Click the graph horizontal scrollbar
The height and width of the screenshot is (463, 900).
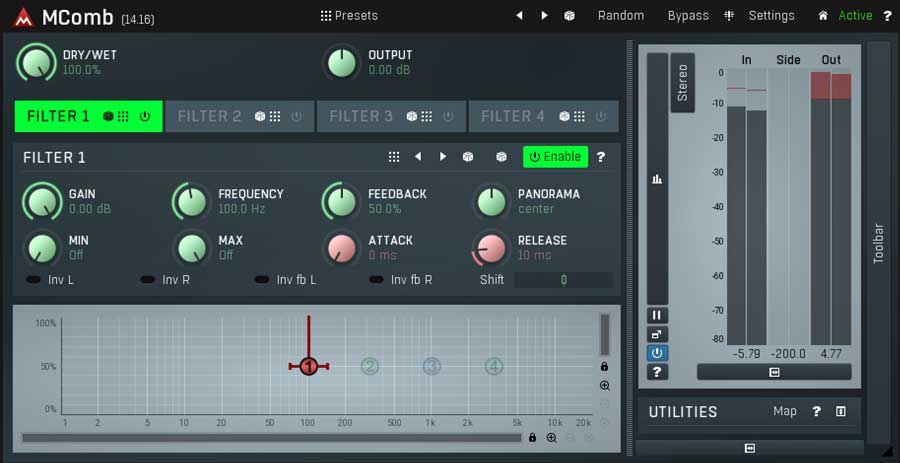point(271,438)
